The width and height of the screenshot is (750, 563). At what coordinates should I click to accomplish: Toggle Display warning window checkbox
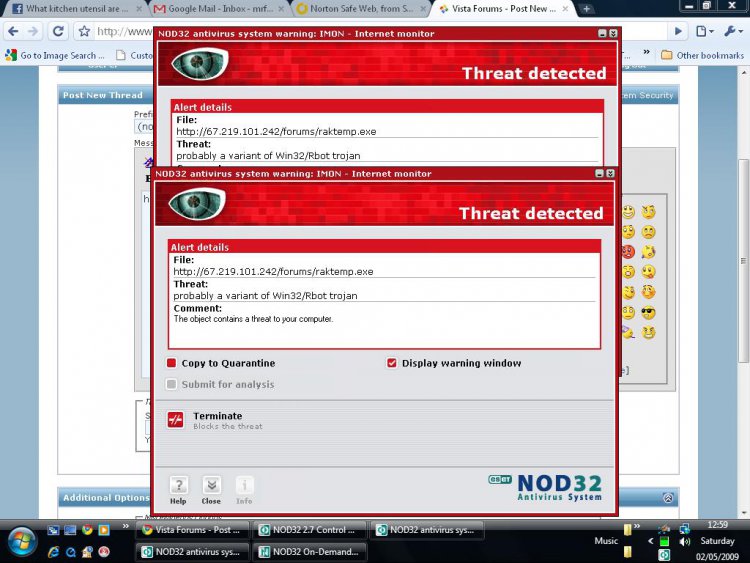click(392, 363)
